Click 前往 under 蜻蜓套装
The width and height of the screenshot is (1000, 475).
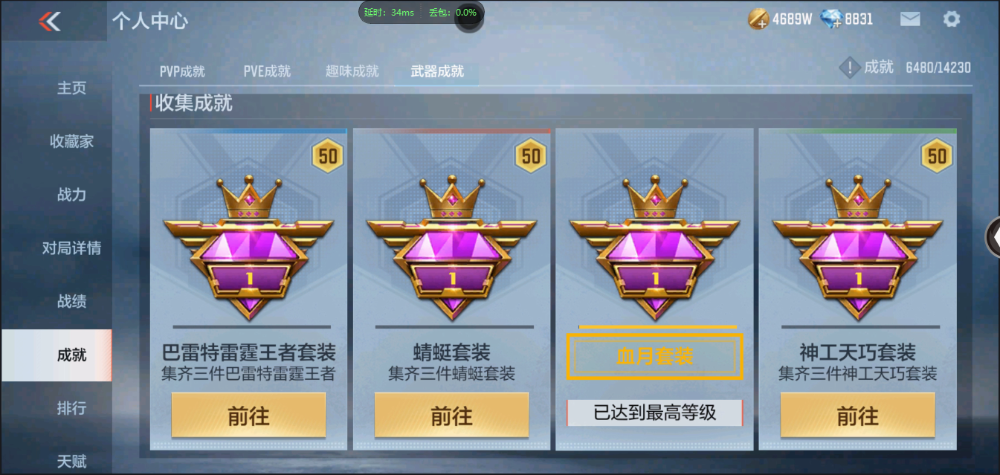coord(452,416)
